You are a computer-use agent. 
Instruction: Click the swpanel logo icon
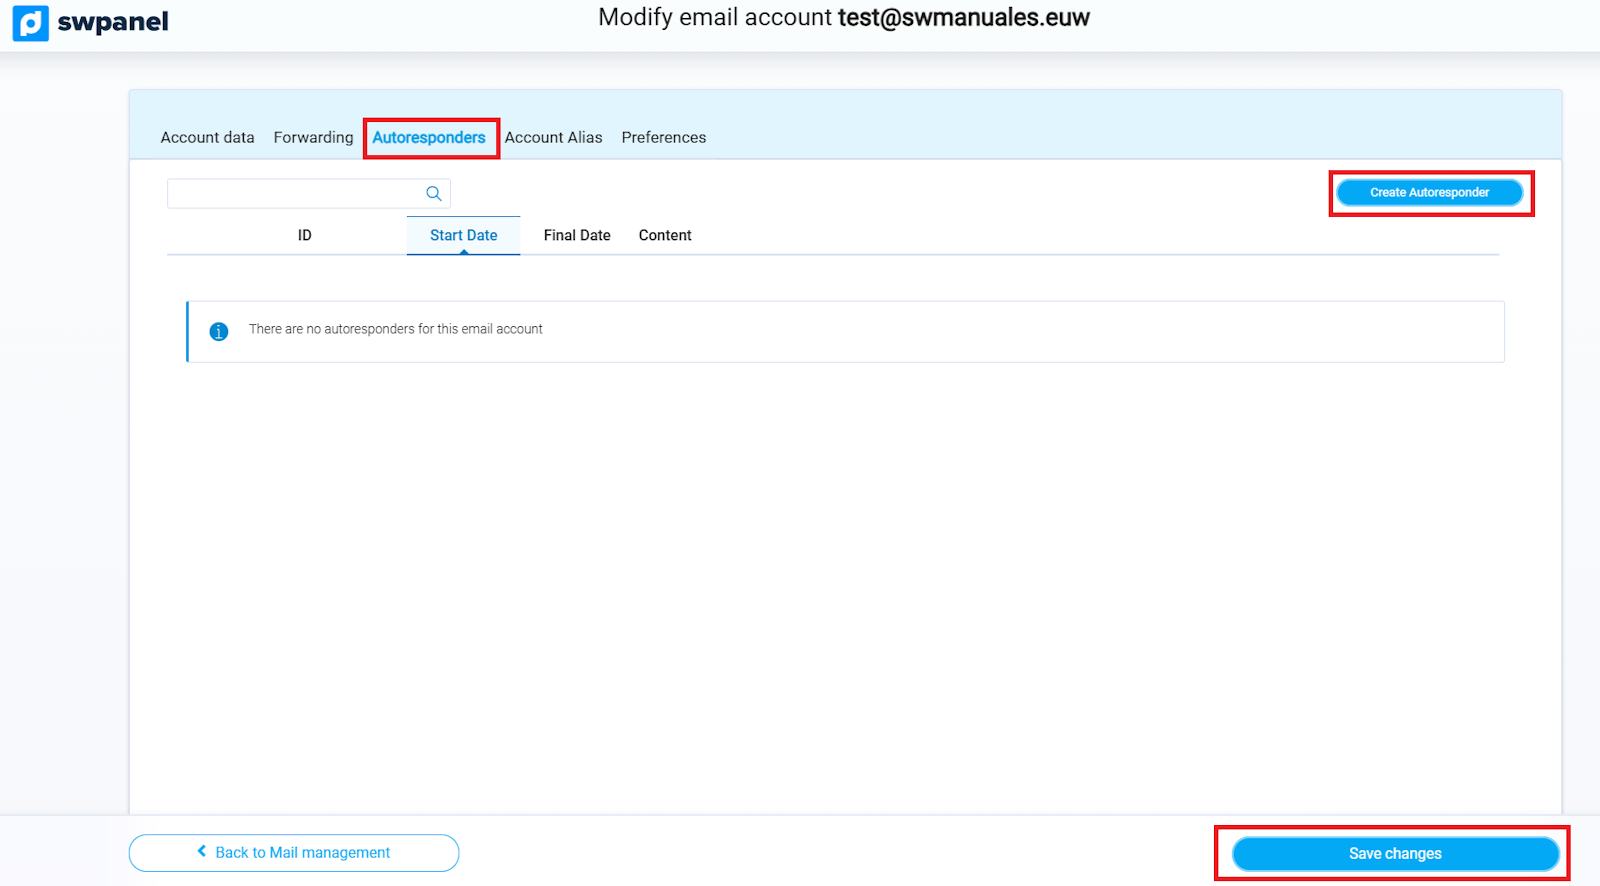tap(30, 23)
